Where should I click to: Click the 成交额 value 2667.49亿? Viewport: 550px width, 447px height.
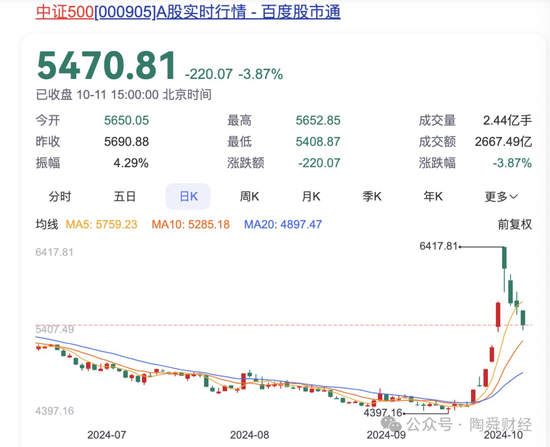[x=503, y=142]
